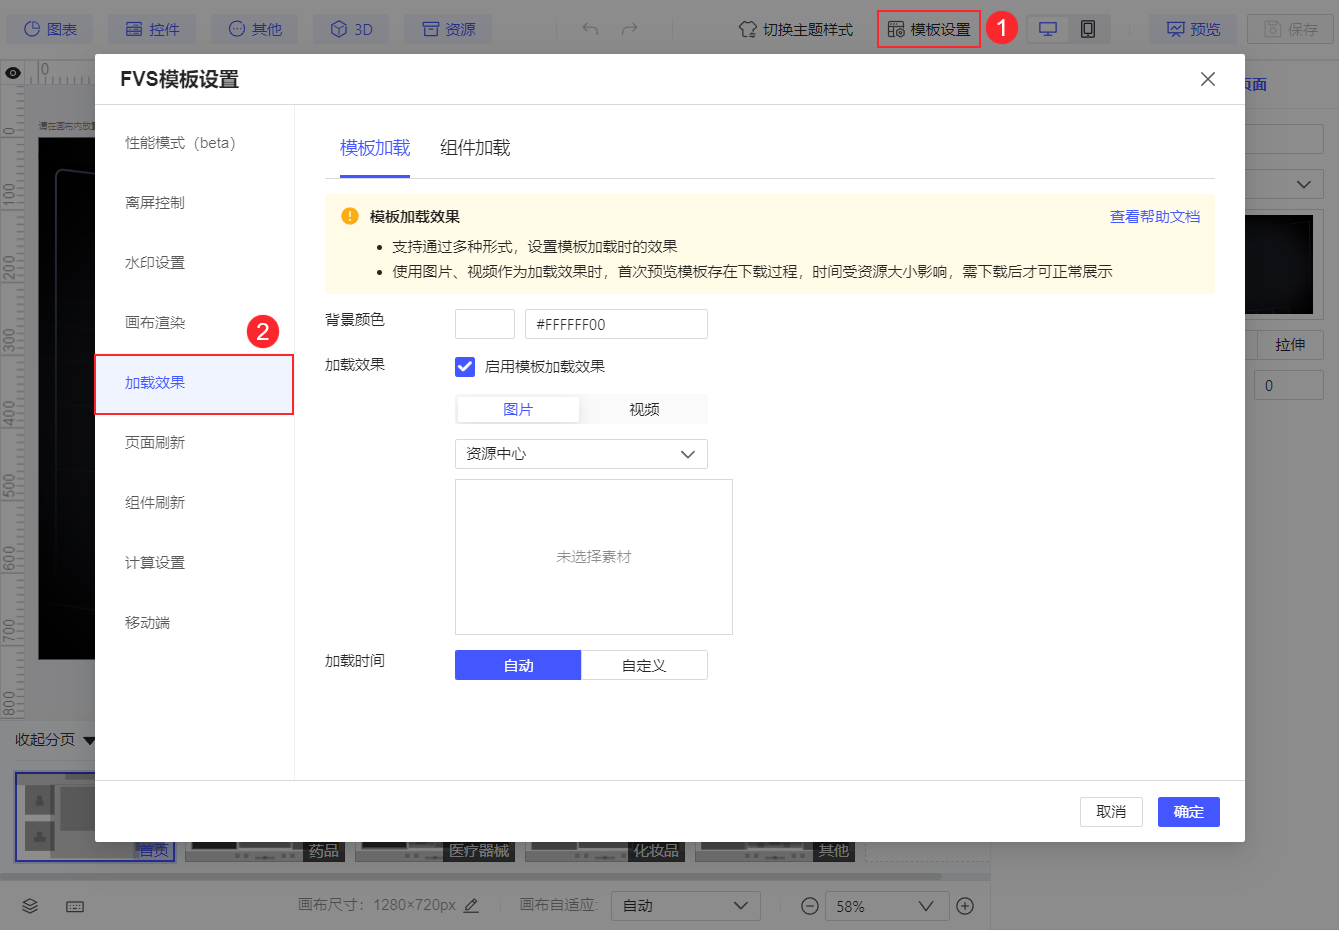Open the 其他 toolbar menu

point(255,29)
